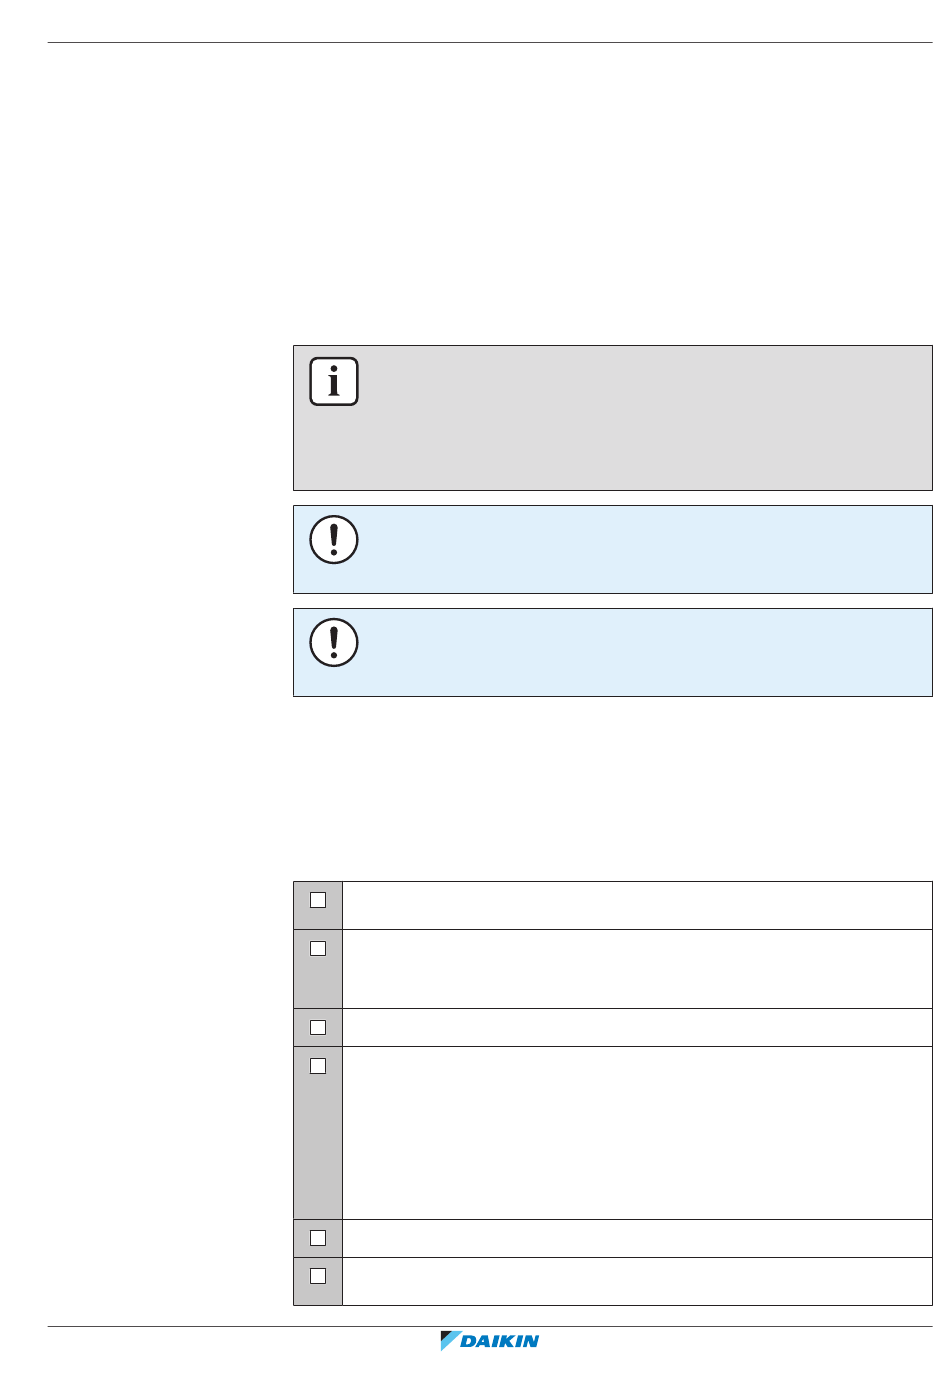The width and height of the screenshot is (950, 1378).
Task: Click the Daikin logo in footer
Action: coord(490,1341)
